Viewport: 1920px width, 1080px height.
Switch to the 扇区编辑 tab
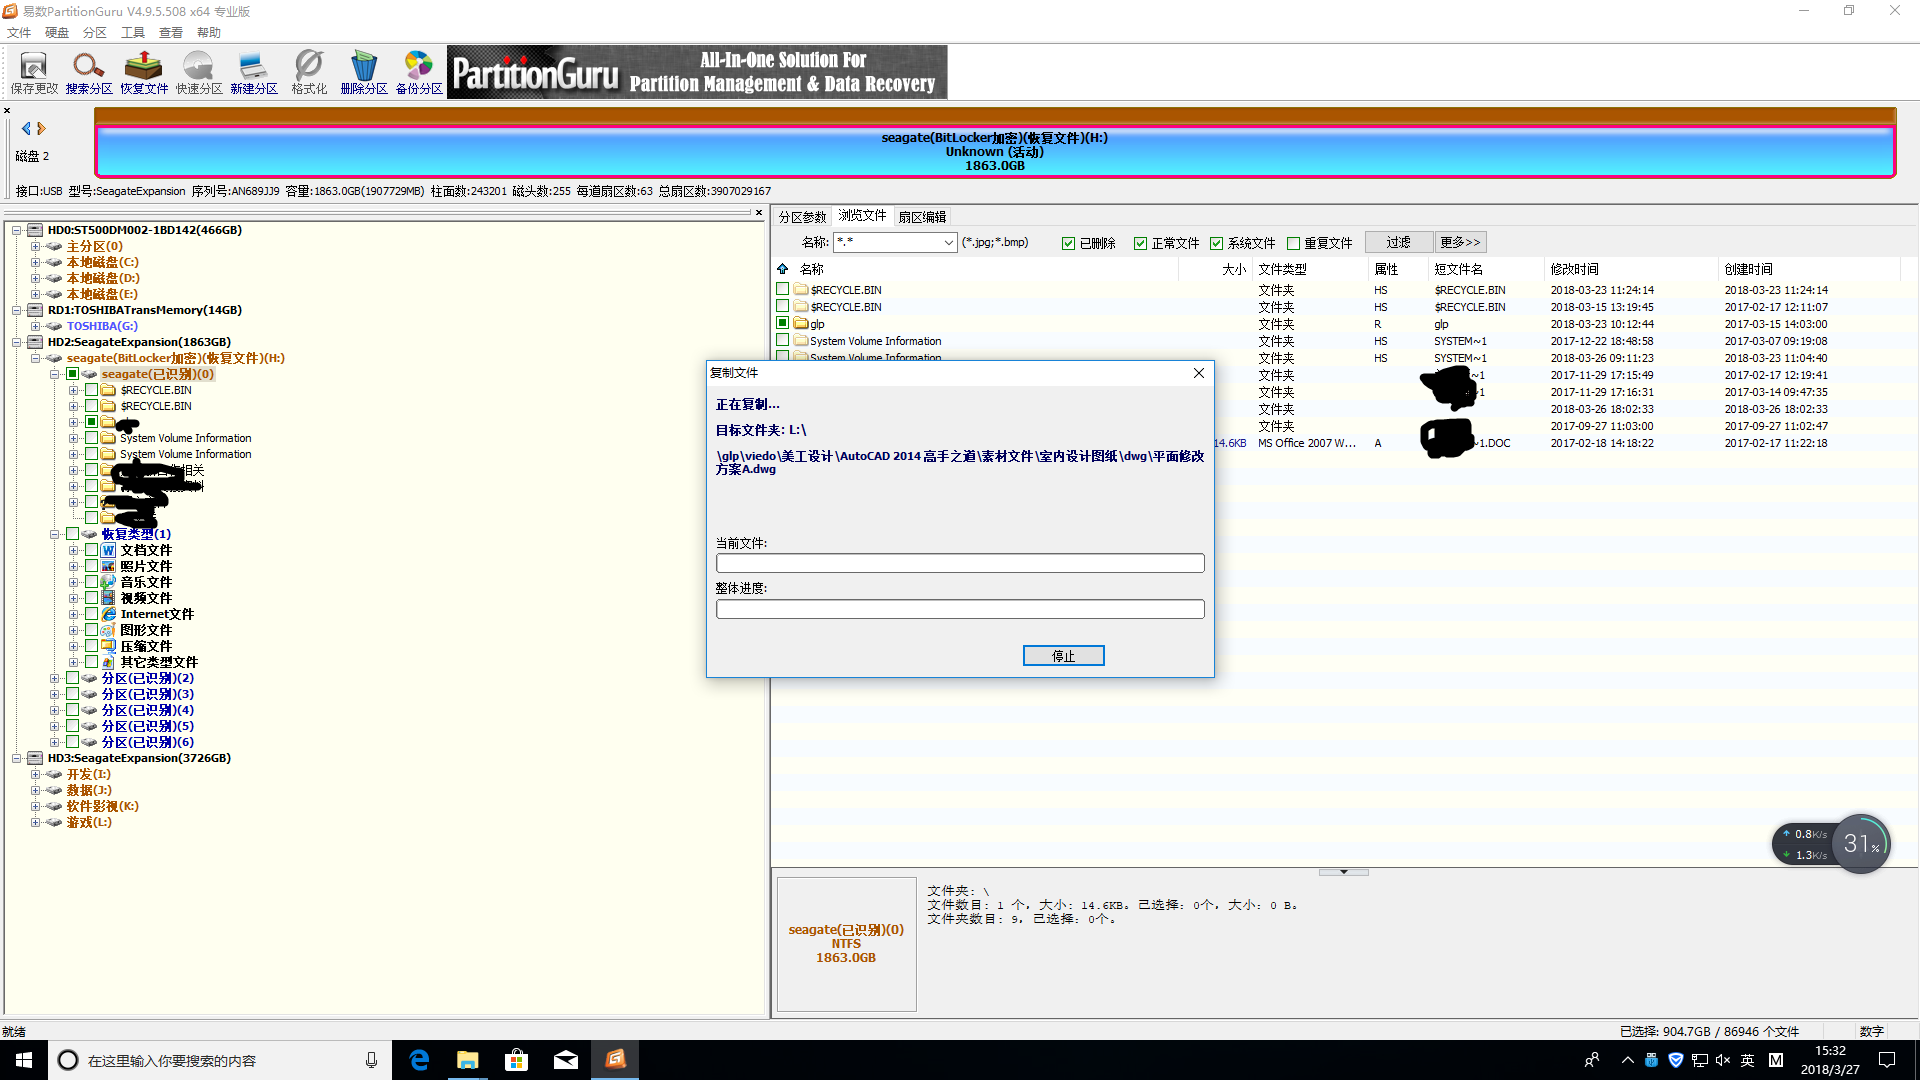(x=922, y=217)
